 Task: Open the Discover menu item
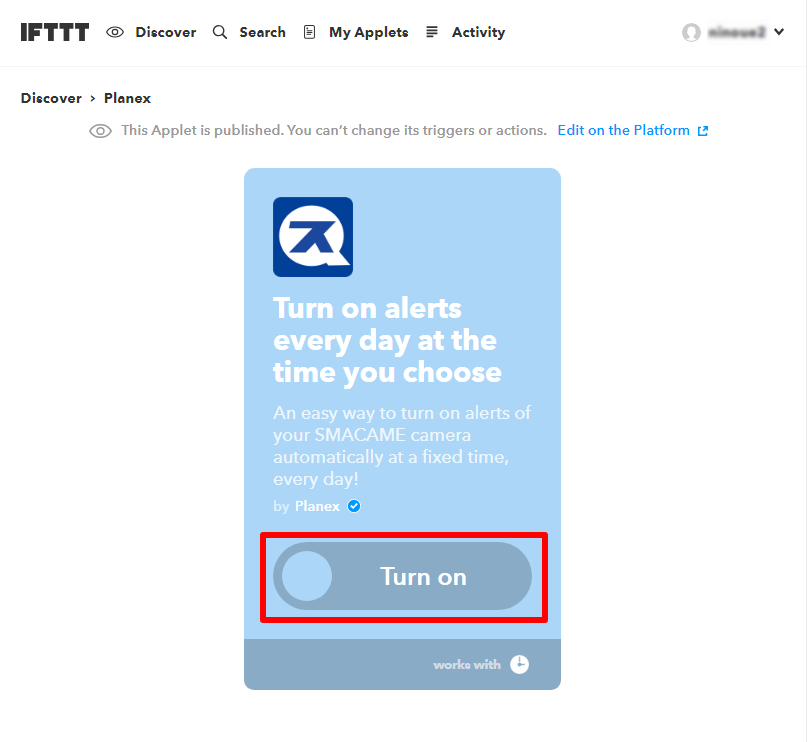pyautogui.click(x=166, y=32)
